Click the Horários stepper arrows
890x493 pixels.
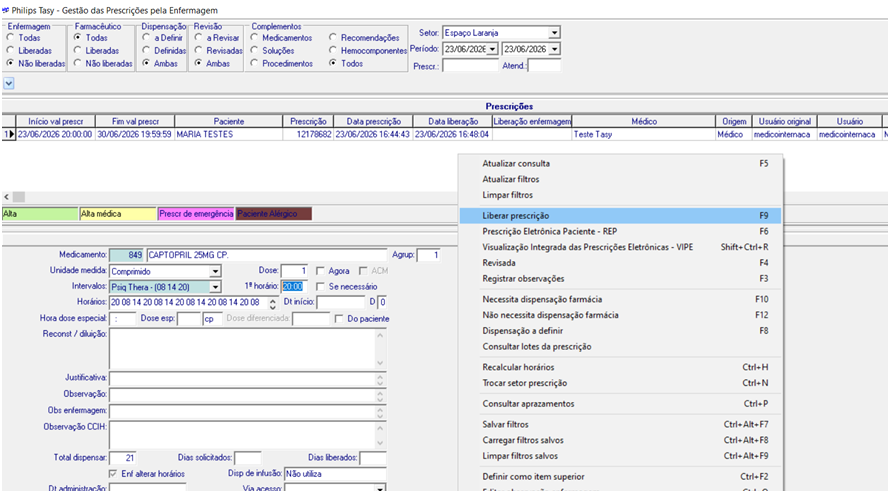(272, 303)
